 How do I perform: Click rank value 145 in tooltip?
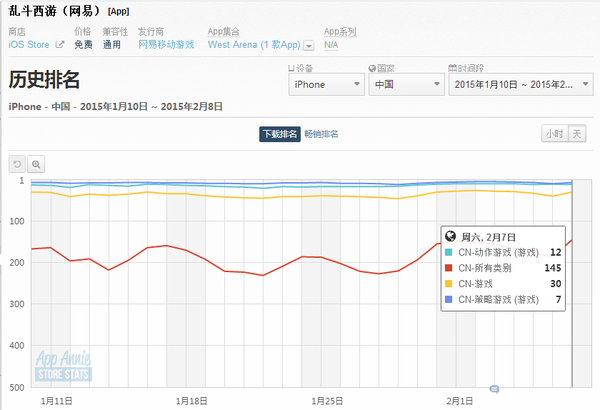pos(553,268)
